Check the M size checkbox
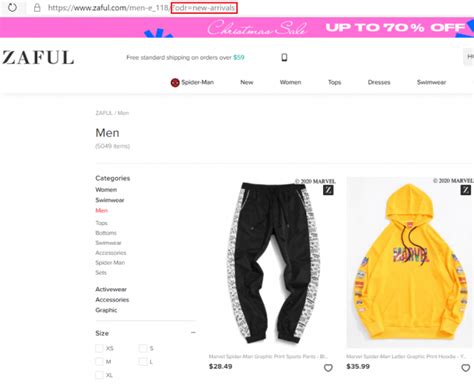 (99, 362)
